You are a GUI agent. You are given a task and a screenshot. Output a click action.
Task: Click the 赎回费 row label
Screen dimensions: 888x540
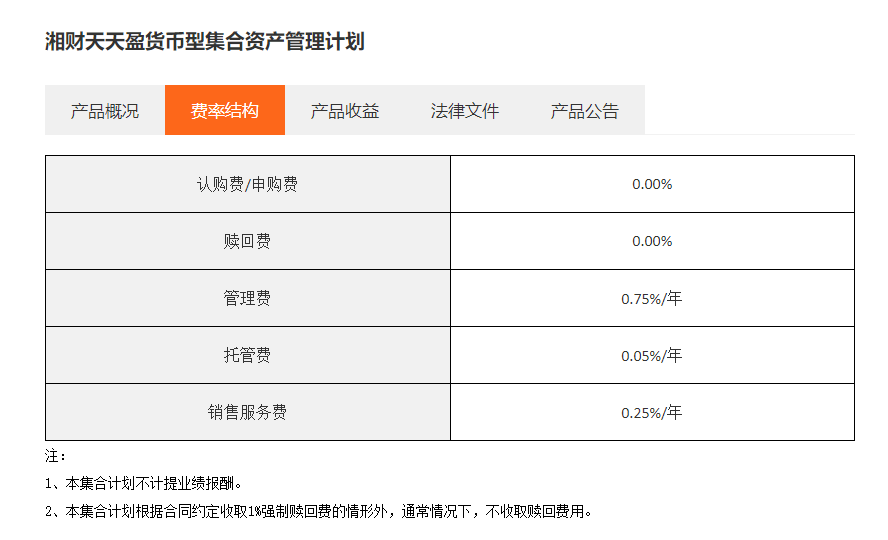click(247, 241)
